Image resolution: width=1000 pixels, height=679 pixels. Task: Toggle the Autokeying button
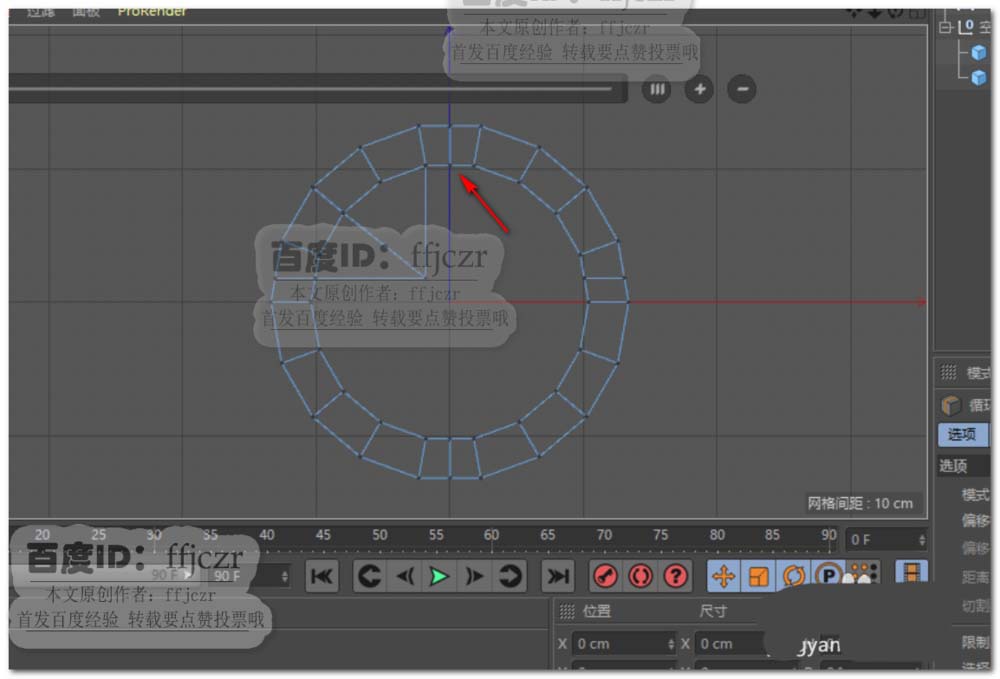(x=640, y=576)
